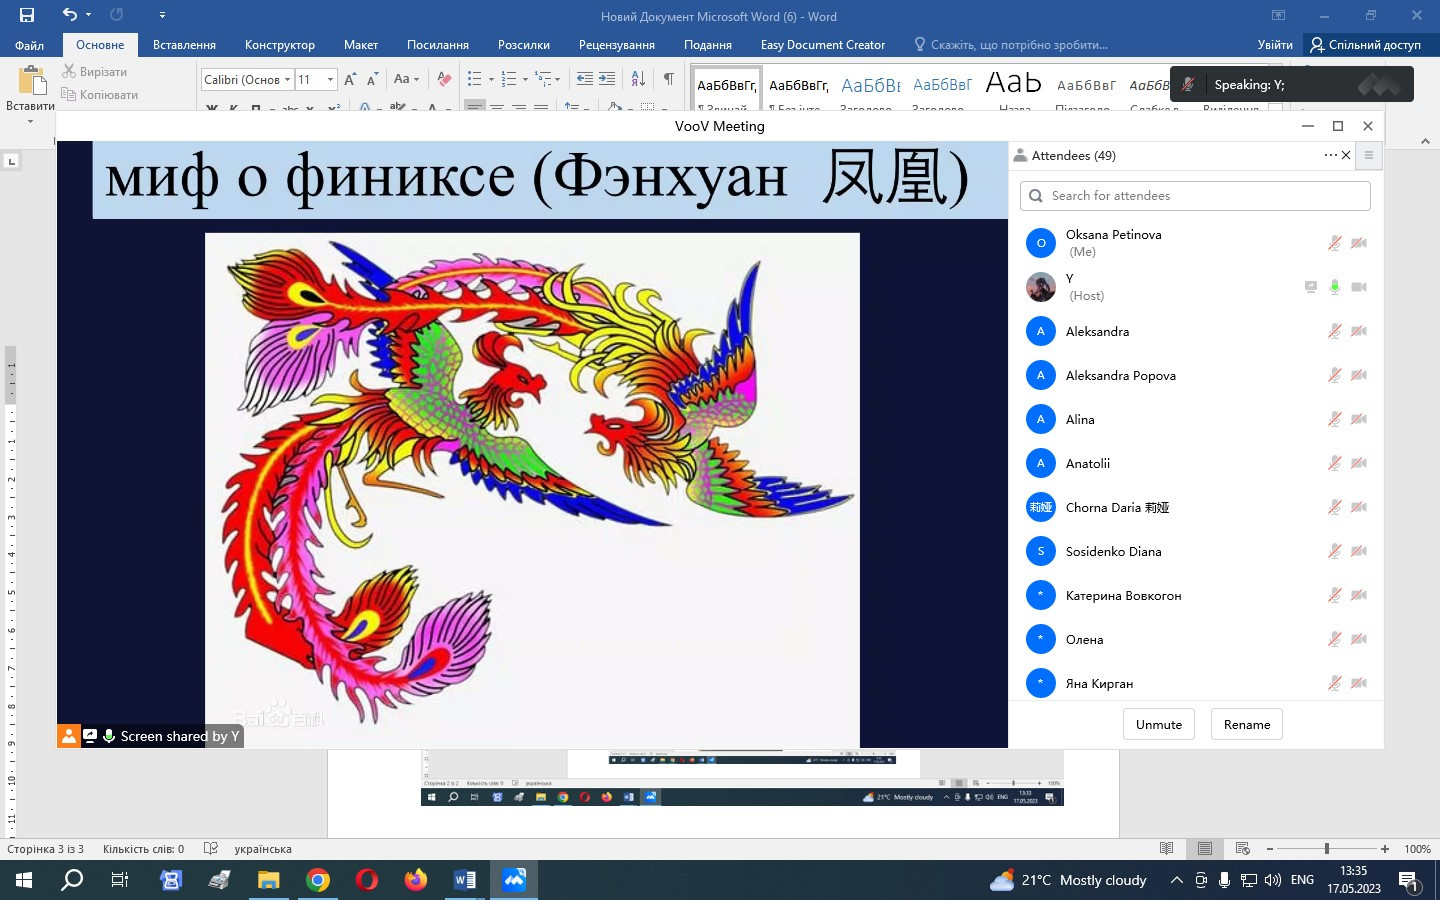This screenshot has width=1440, height=900.
Task: Toggle the camera icon for Aleksandra Popova
Action: click(1358, 375)
